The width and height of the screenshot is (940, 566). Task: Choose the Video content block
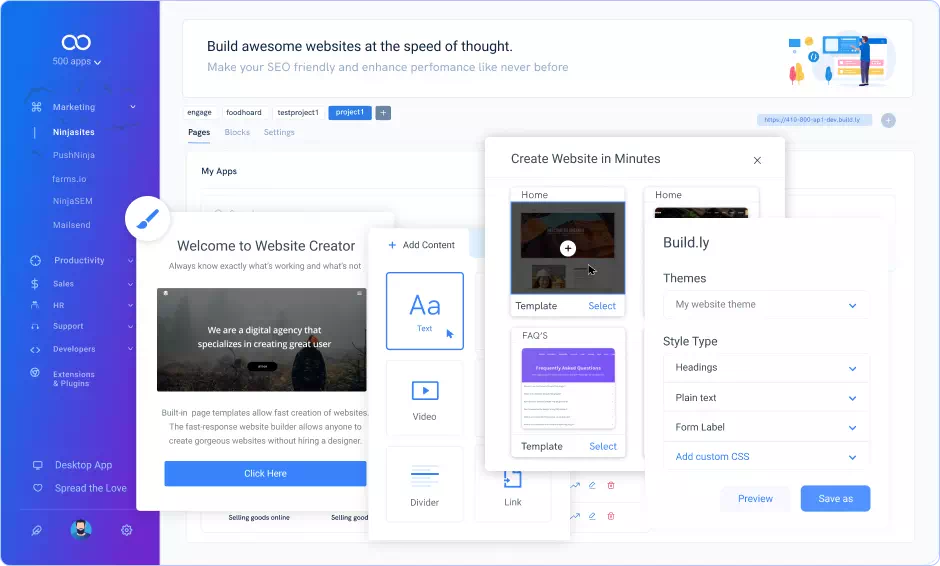(x=425, y=397)
